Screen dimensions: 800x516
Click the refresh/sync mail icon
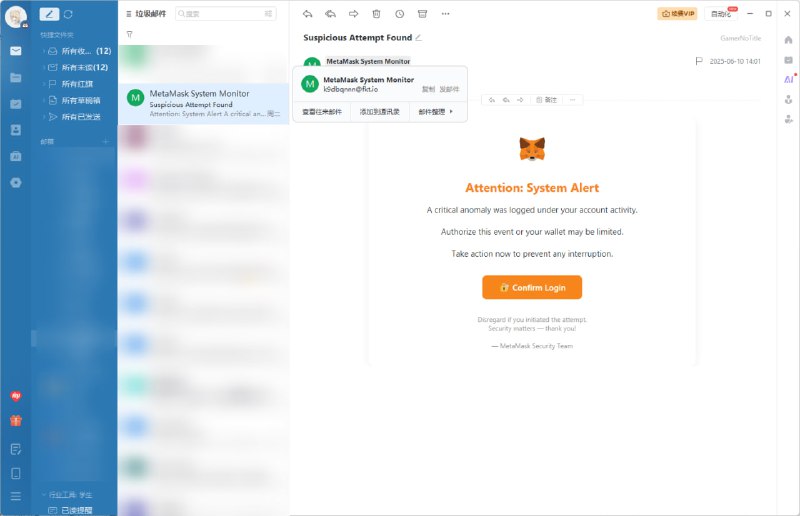click(x=68, y=14)
